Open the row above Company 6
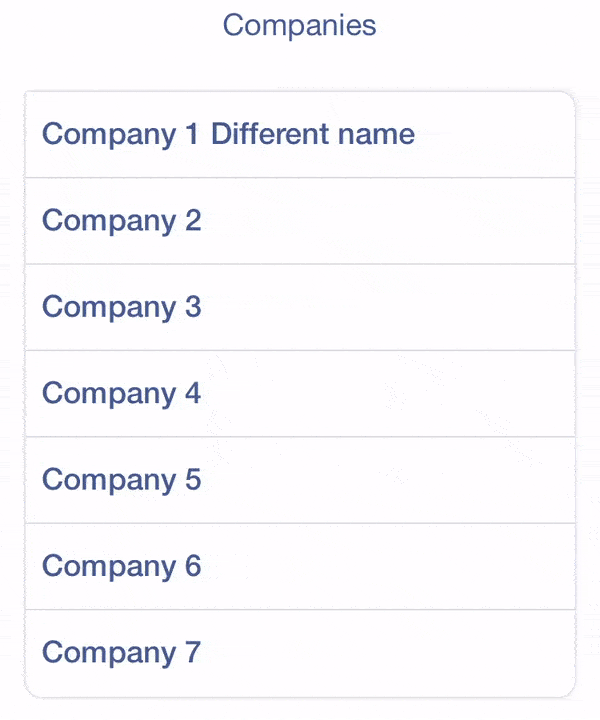Screen dimensions: 600x720 pyautogui.click(x=300, y=480)
